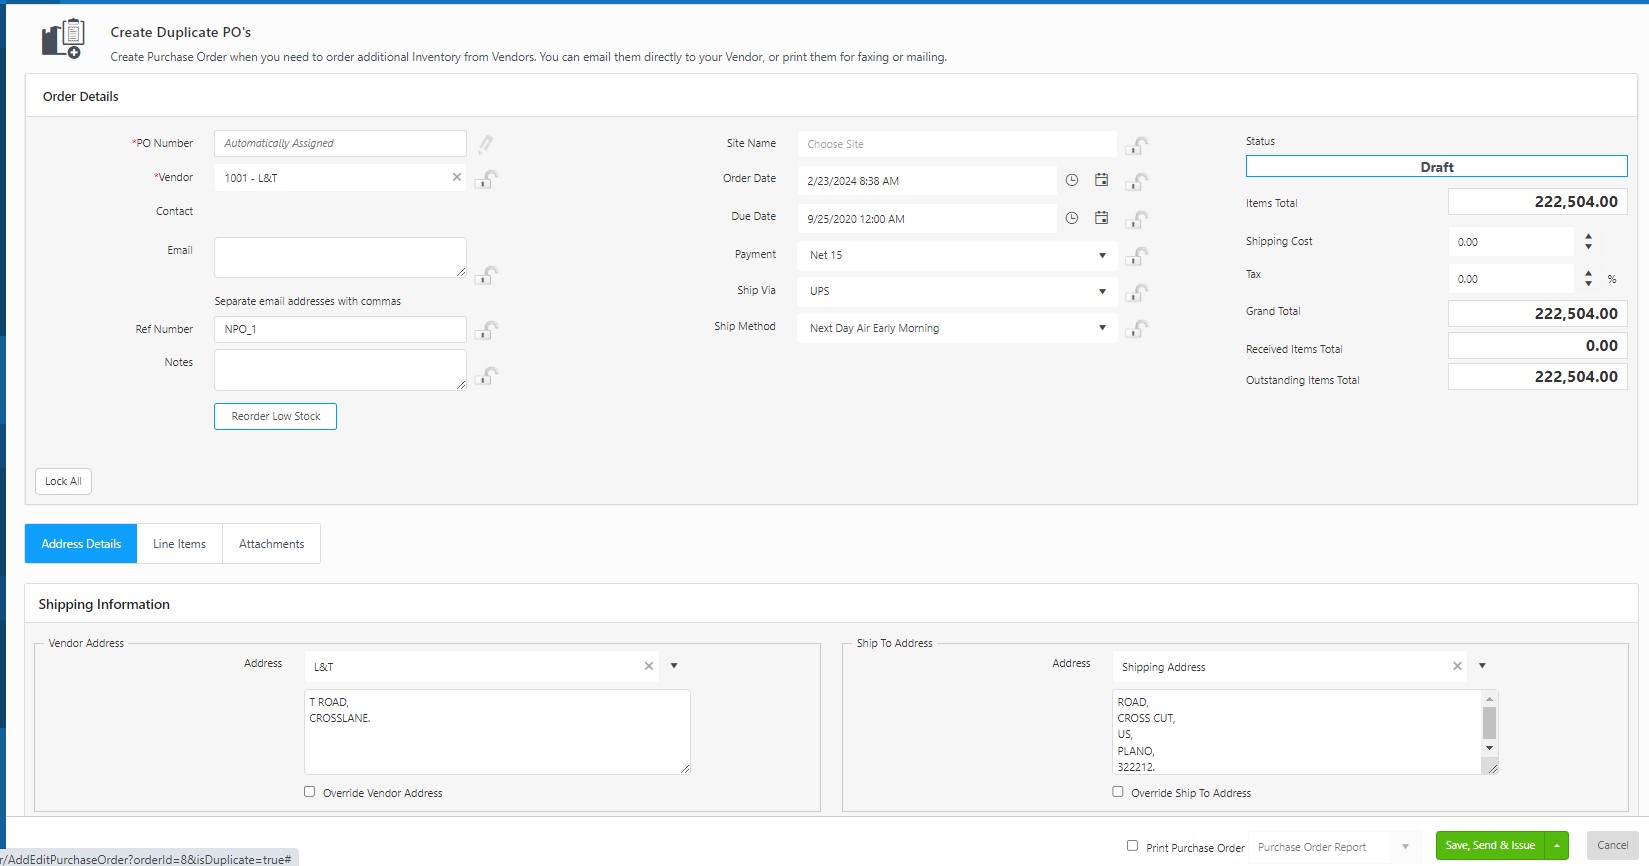Viewport: 1649px width, 866px height.
Task: Open the calendar picker for Due Date
Action: (1101, 218)
